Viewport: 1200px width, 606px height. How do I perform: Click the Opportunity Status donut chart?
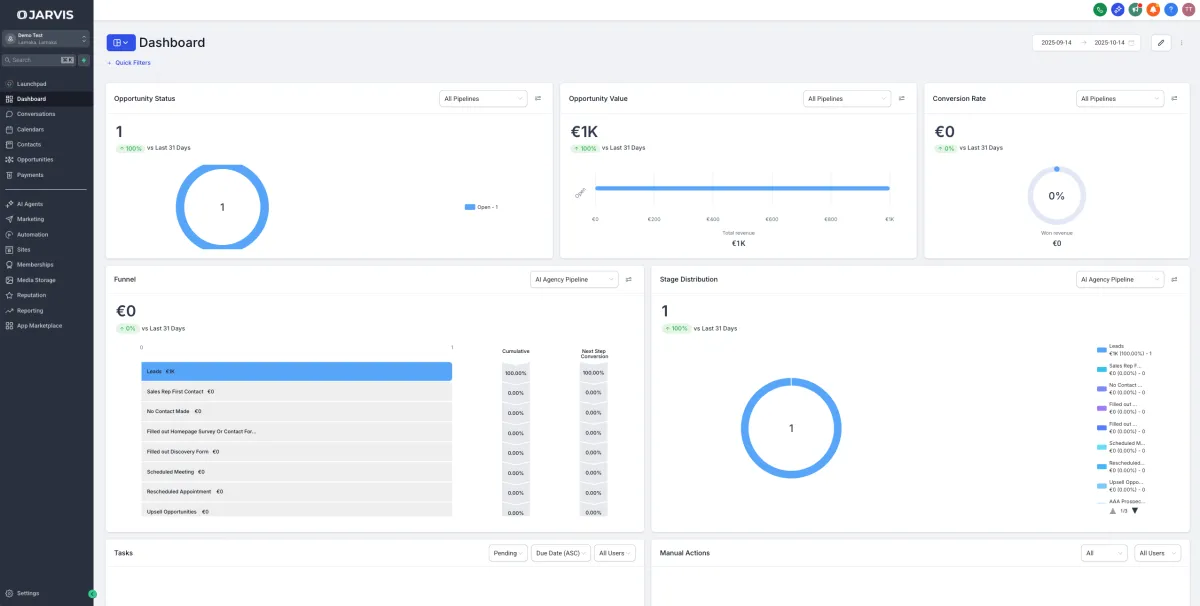tap(222, 206)
